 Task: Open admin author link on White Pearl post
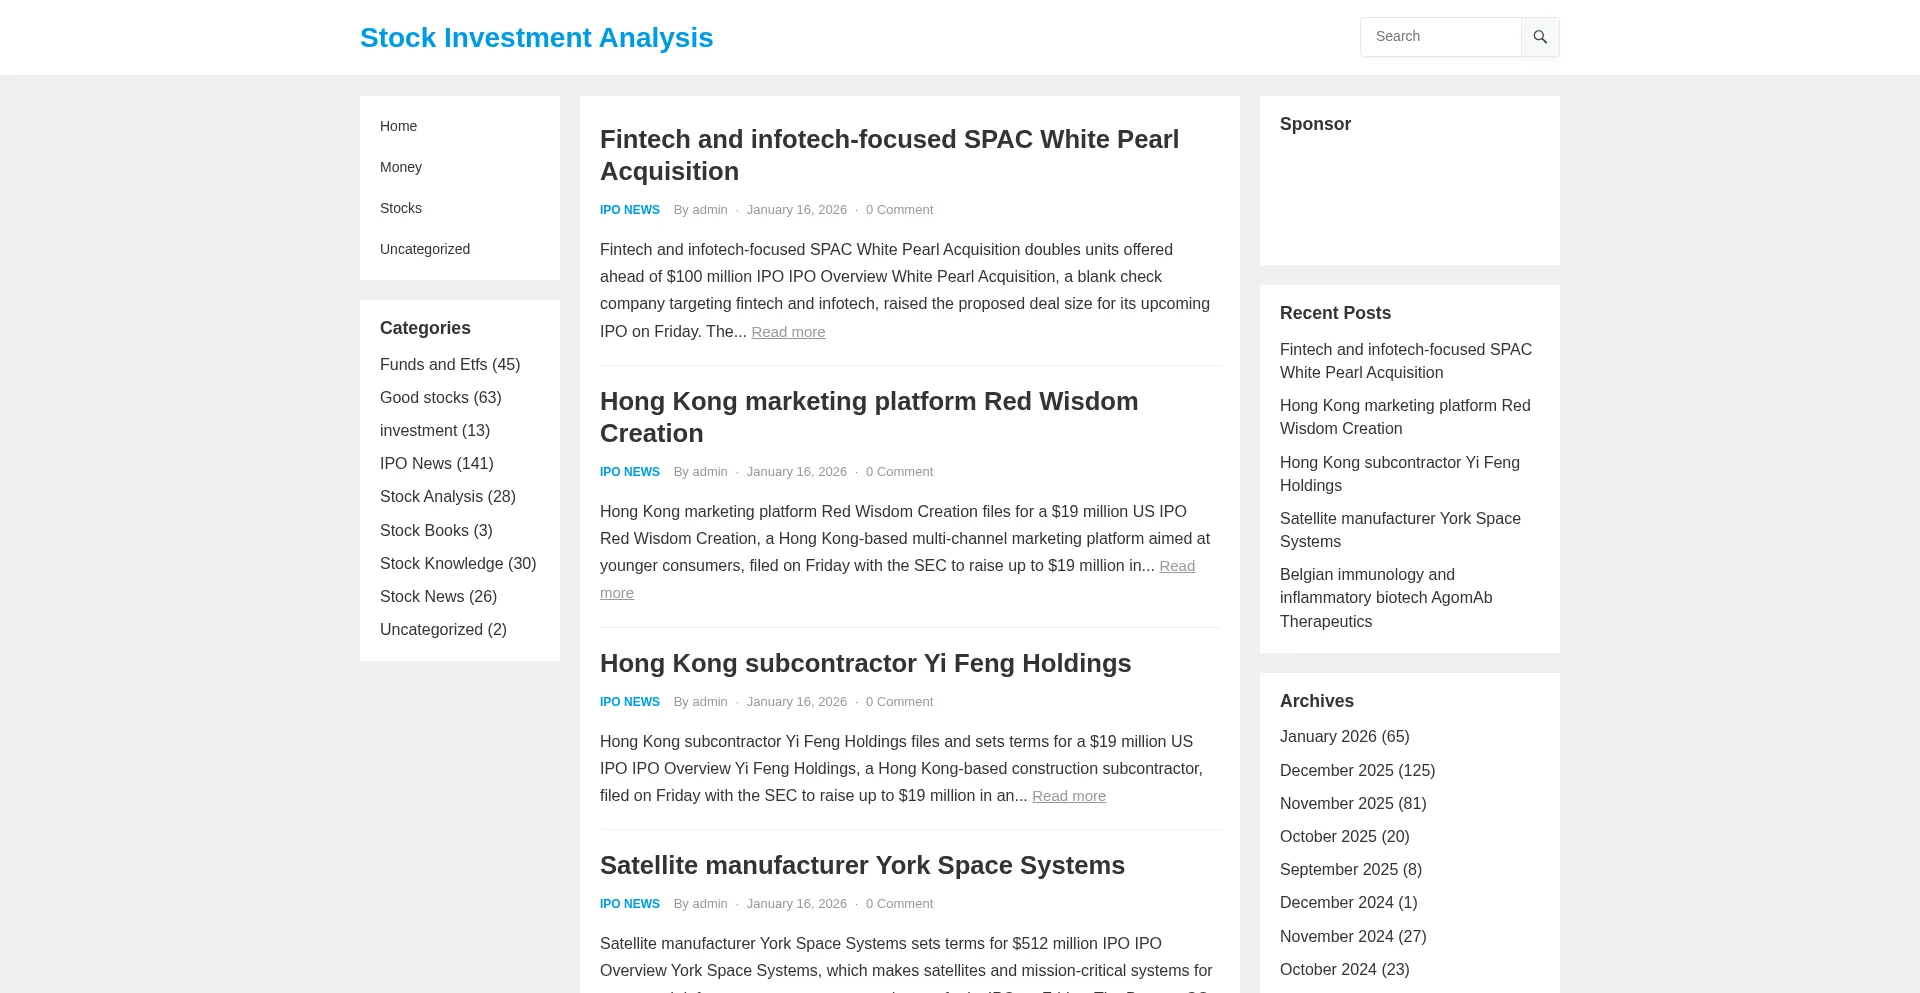click(x=709, y=210)
